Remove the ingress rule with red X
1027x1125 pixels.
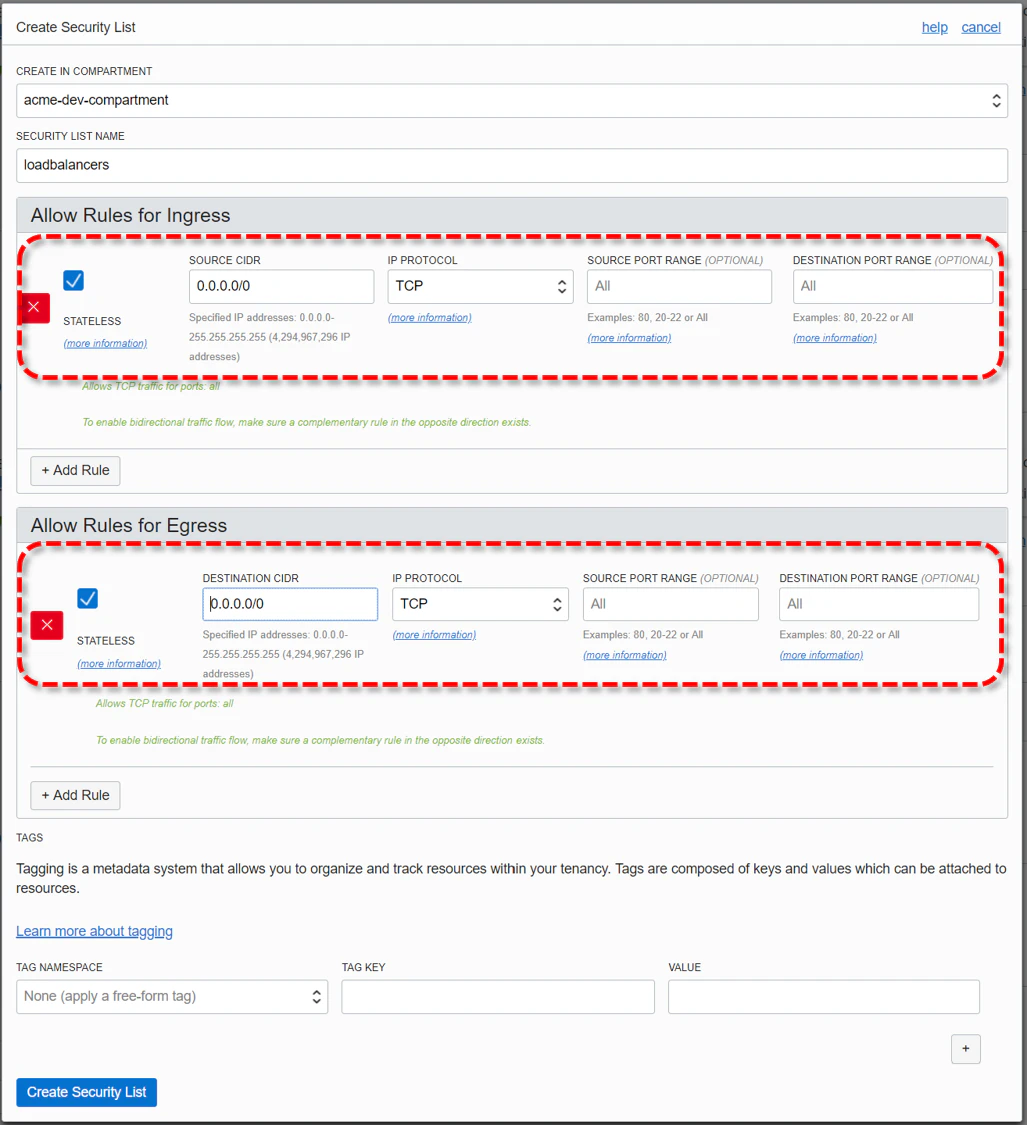[34, 308]
